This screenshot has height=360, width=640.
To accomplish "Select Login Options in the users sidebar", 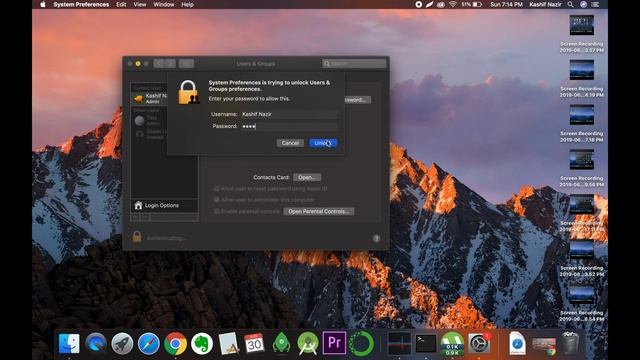I will coord(164,205).
